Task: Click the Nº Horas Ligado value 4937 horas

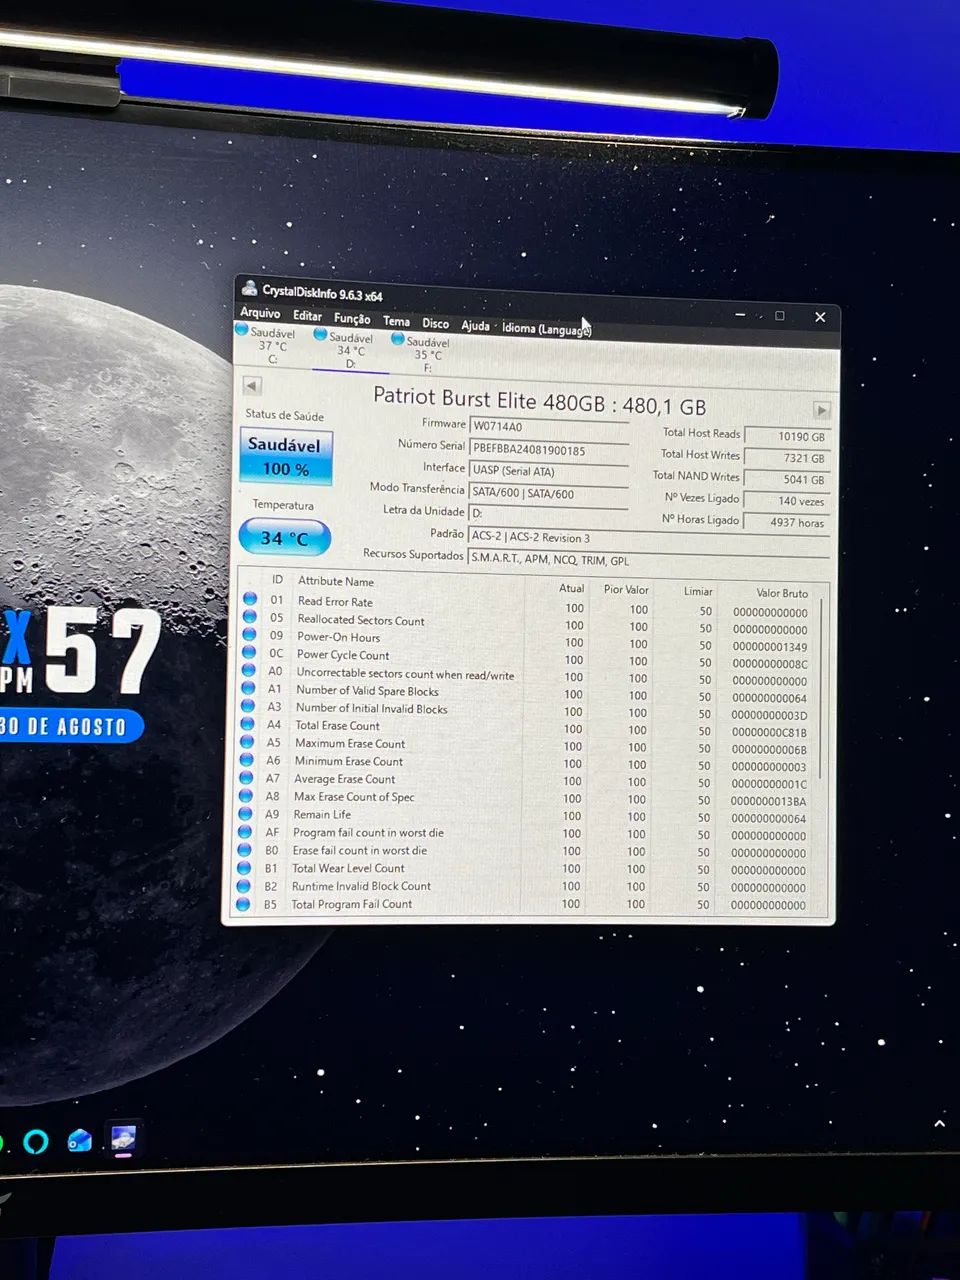Action: click(787, 522)
